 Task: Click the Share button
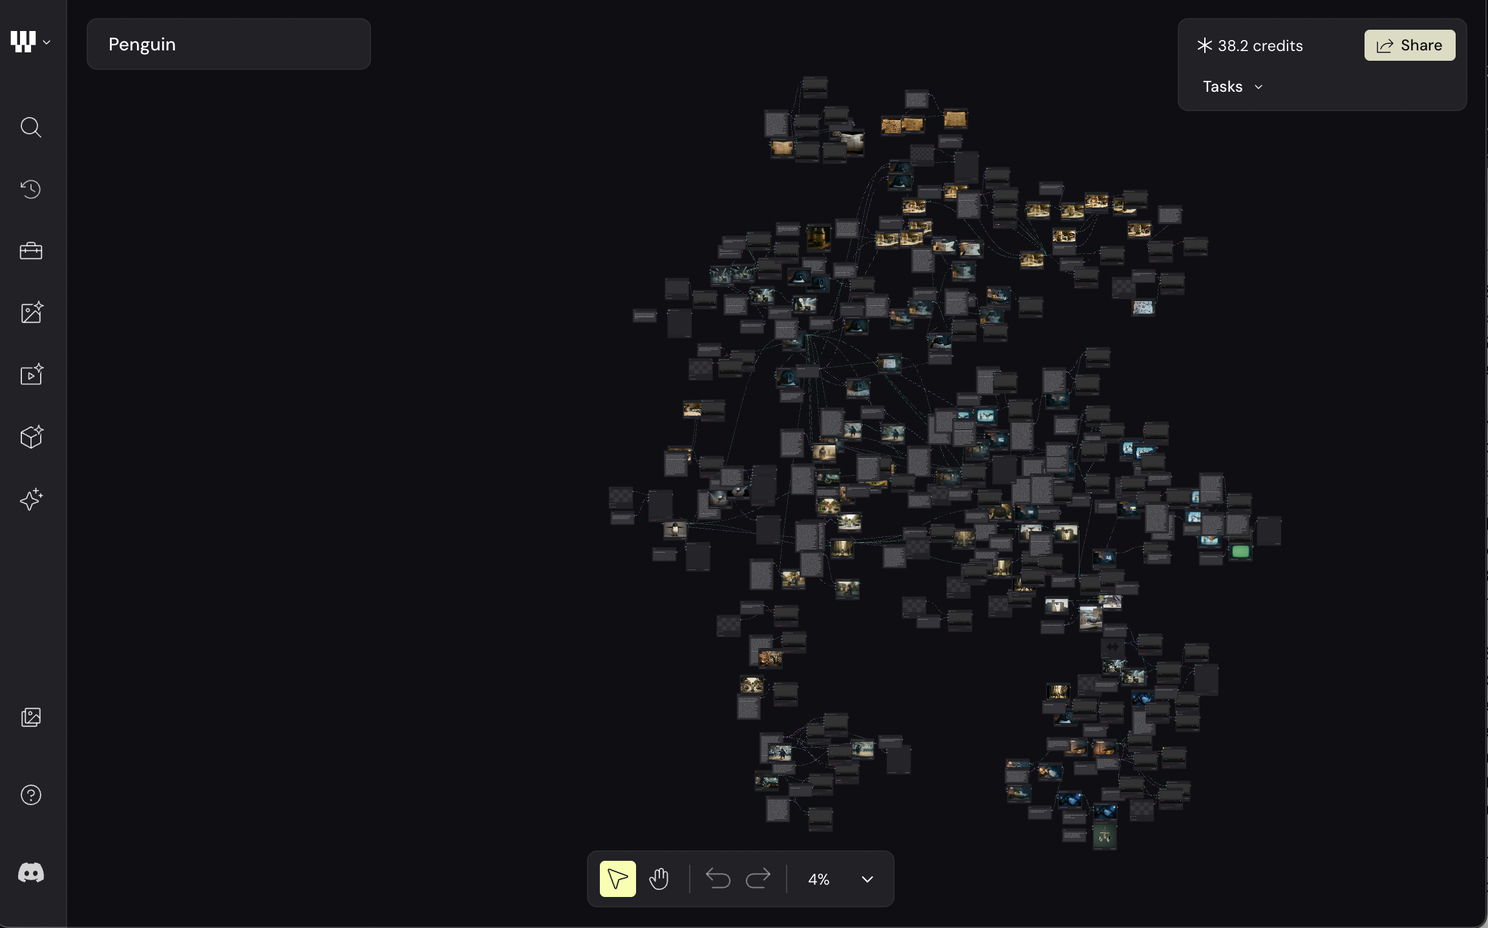(1409, 45)
